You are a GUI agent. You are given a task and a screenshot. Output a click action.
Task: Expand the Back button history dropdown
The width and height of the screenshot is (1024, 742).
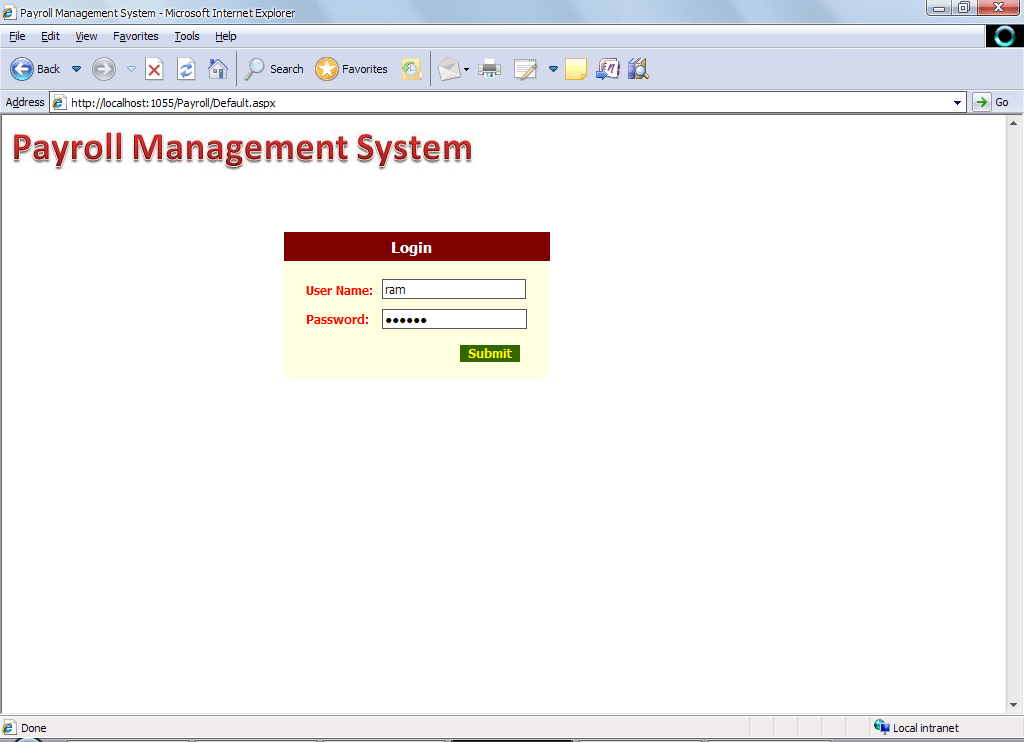76,69
